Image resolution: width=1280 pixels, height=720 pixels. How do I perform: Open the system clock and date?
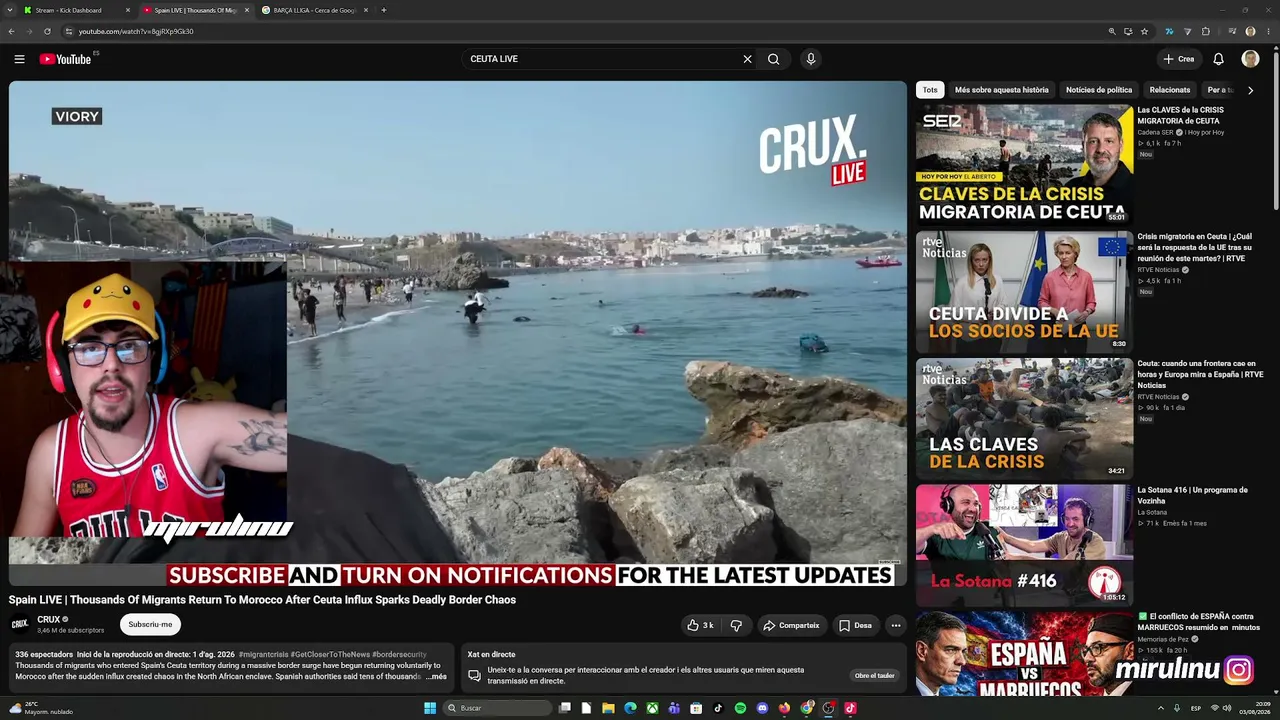1254,708
